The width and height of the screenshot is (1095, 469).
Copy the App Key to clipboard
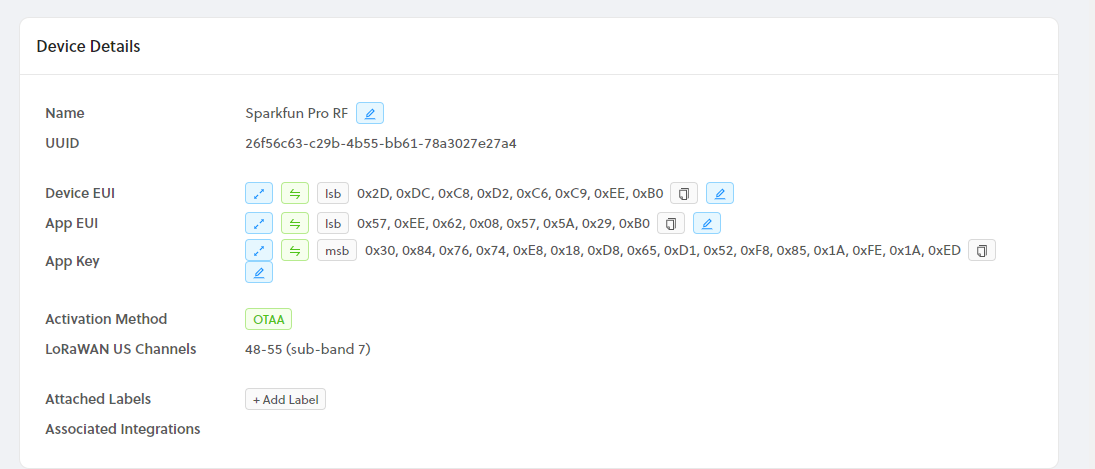coord(982,251)
